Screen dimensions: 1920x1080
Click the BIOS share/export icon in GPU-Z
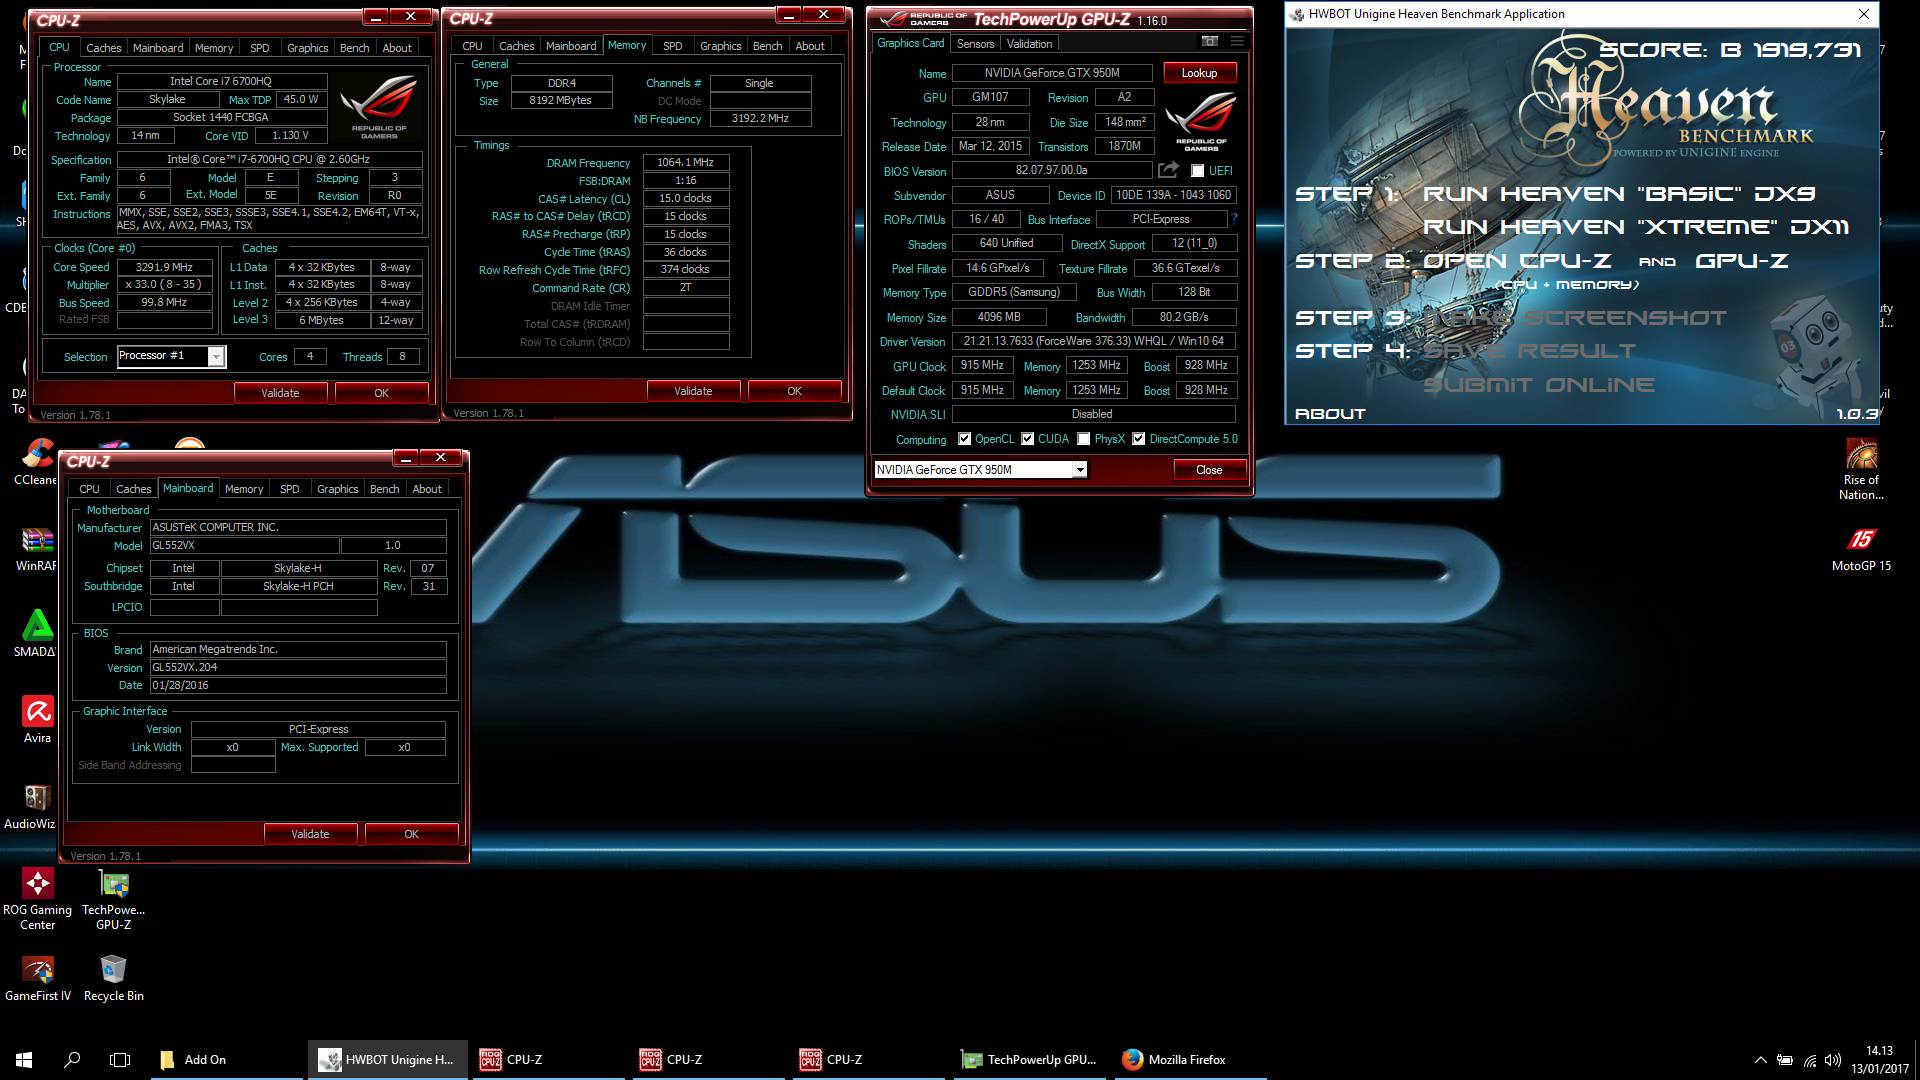pyautogui.click(x=1167, y=170)
